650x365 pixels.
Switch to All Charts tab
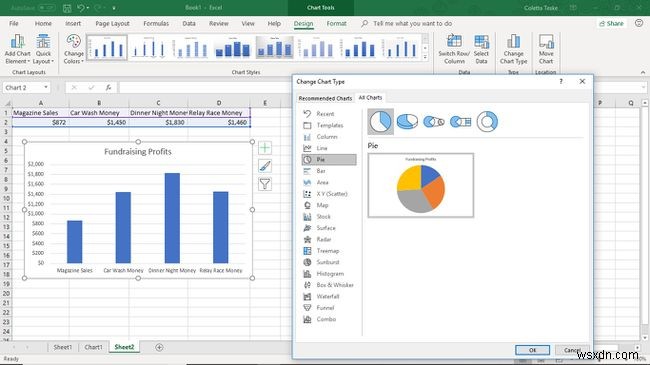click(x=370, y=97)
